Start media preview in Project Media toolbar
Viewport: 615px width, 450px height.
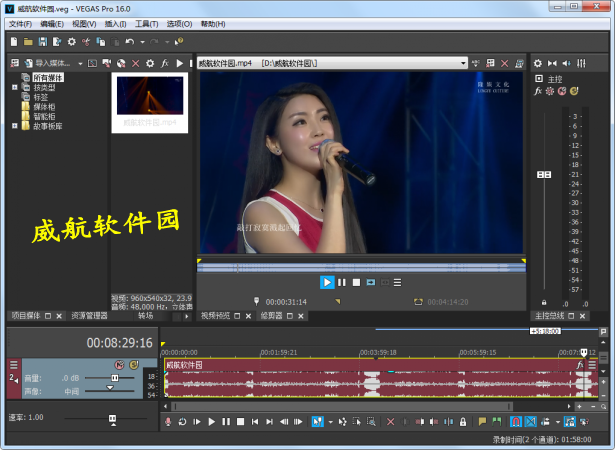[x=179, y=63]
